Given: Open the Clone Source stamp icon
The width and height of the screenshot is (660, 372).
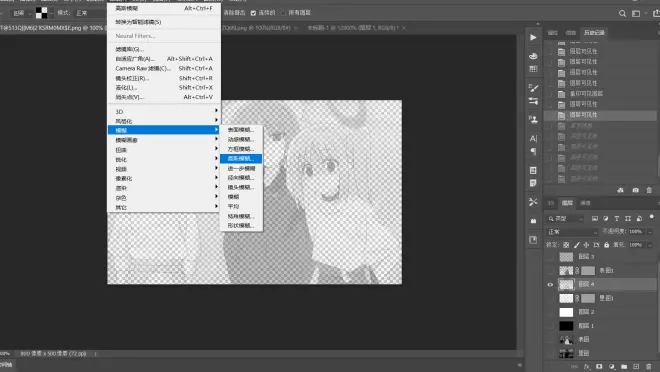Looking at the screenshot, I should (533, 120).
